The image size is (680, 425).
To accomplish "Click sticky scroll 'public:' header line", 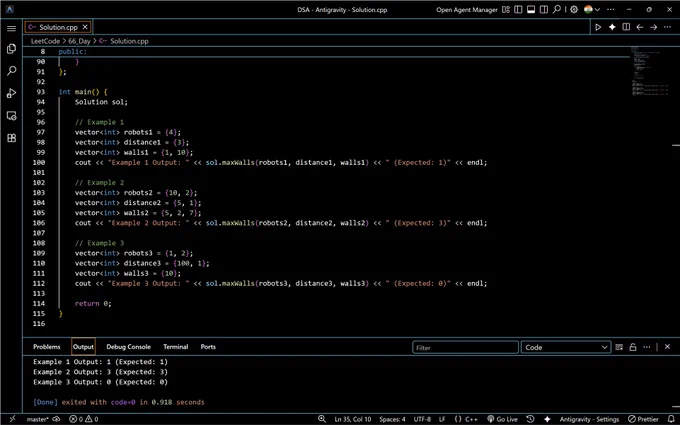I will click(73, 52).
